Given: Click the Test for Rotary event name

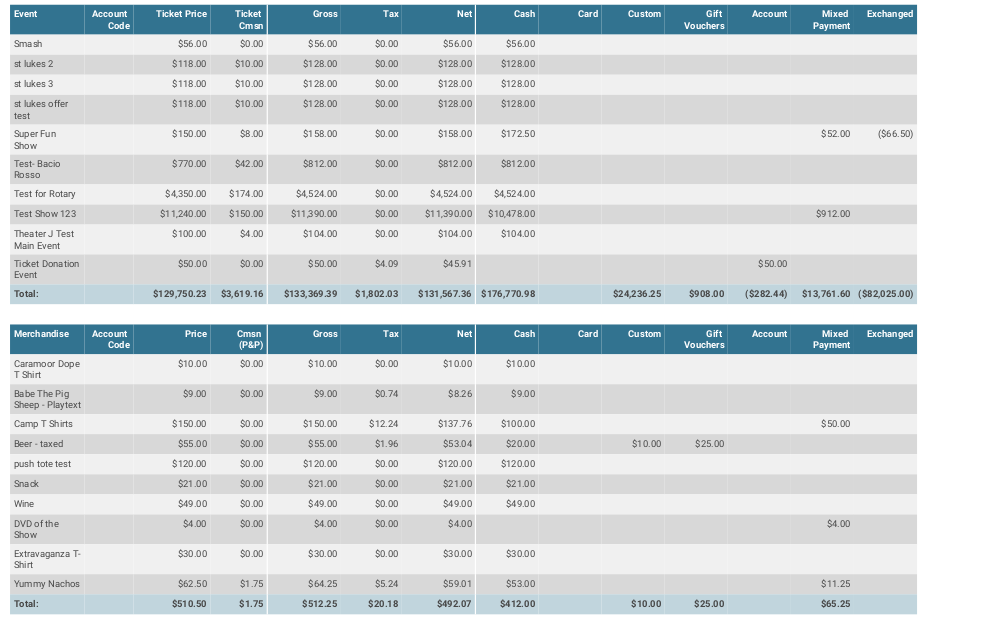Looking at the screenshot, I should pos(44,194).
